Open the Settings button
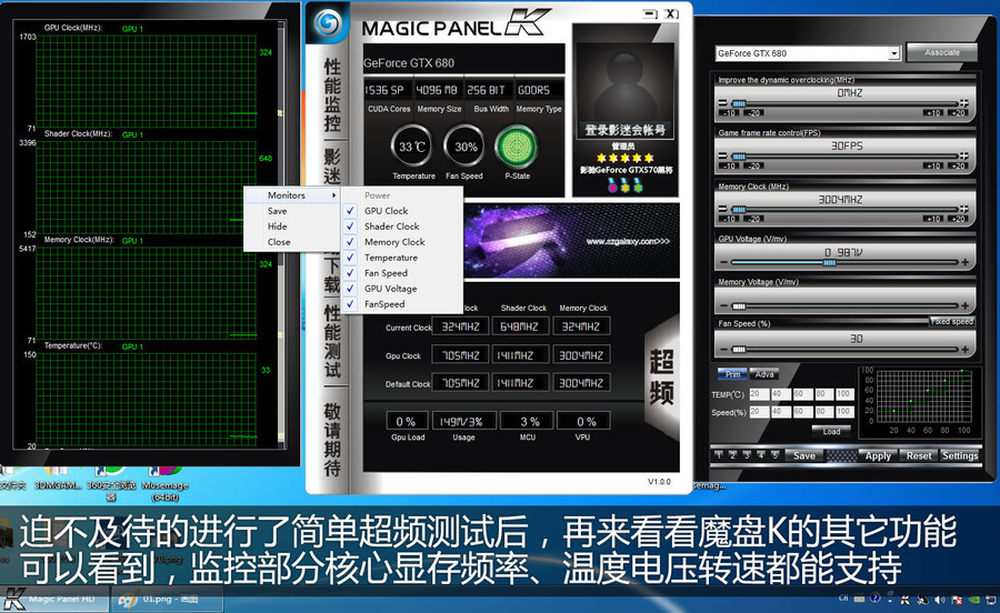The image size is (1000, 613). click(960, 455)
